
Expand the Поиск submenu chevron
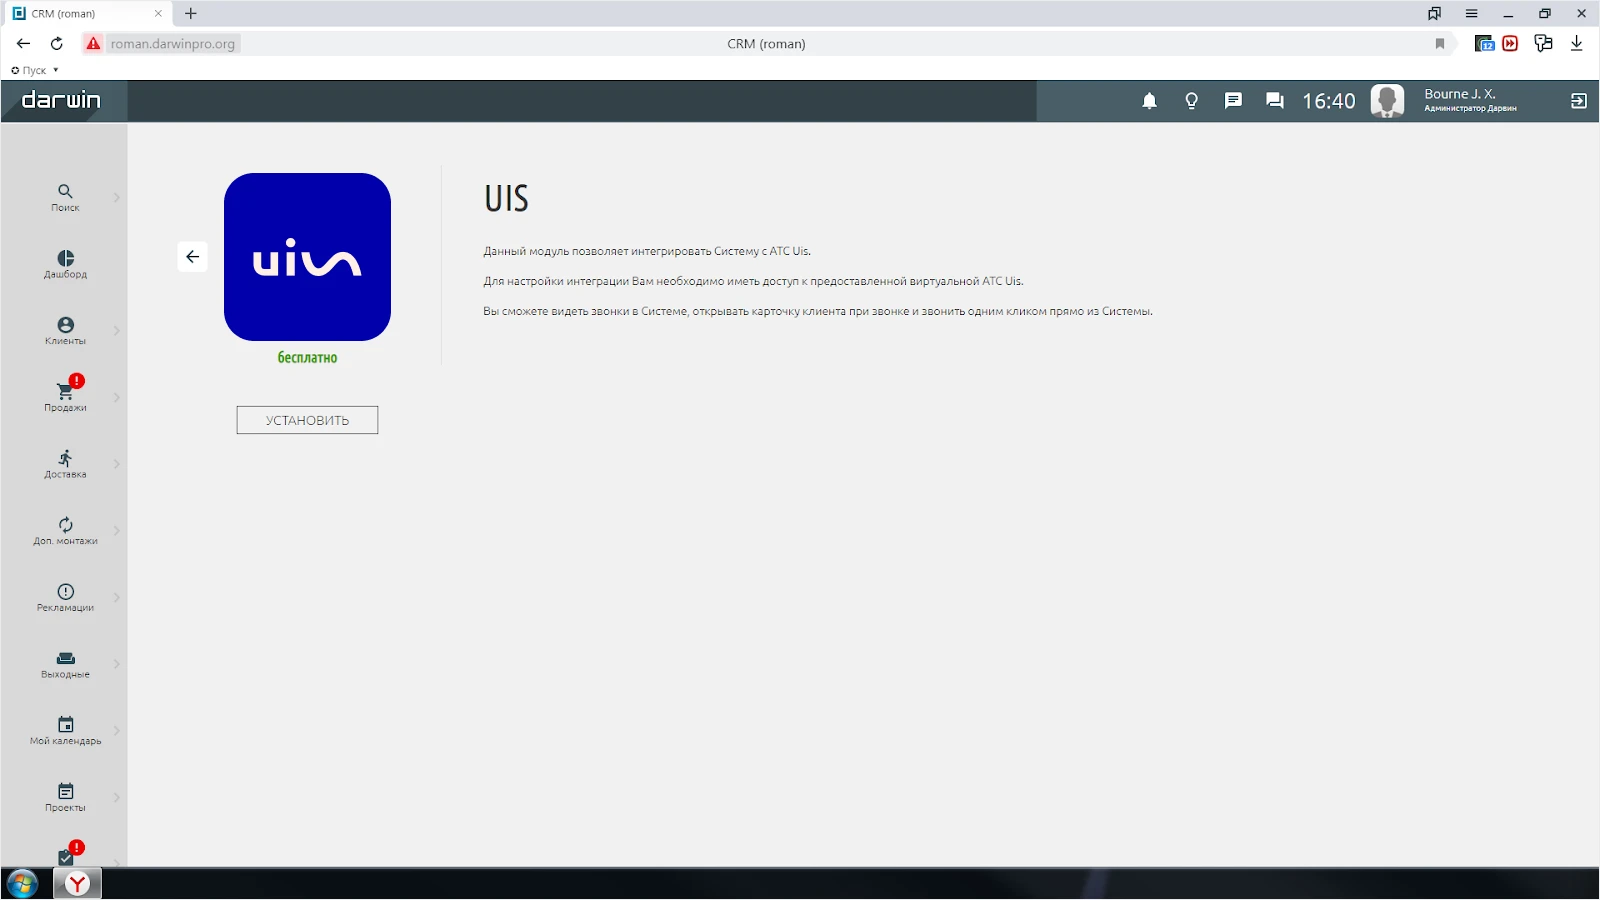tap(117, 197)
